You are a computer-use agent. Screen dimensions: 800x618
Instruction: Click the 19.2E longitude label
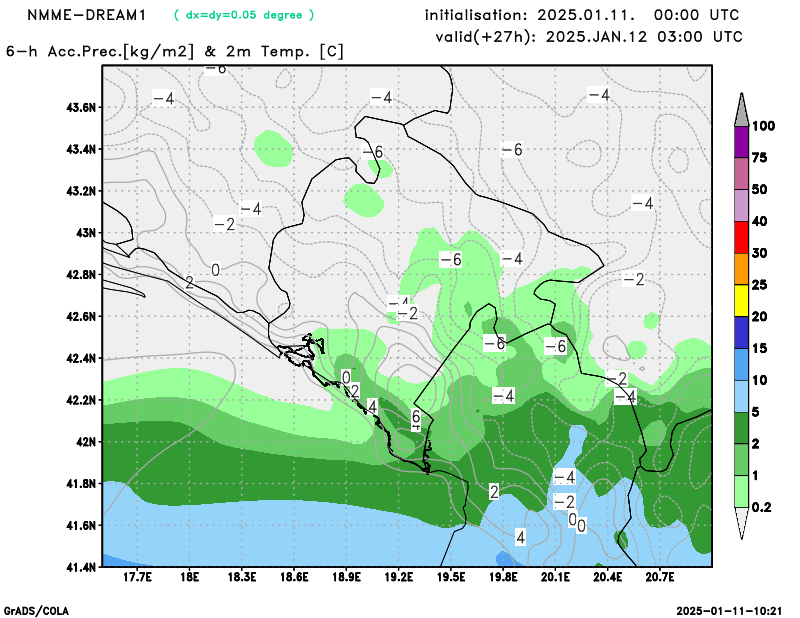coord(398,578)
